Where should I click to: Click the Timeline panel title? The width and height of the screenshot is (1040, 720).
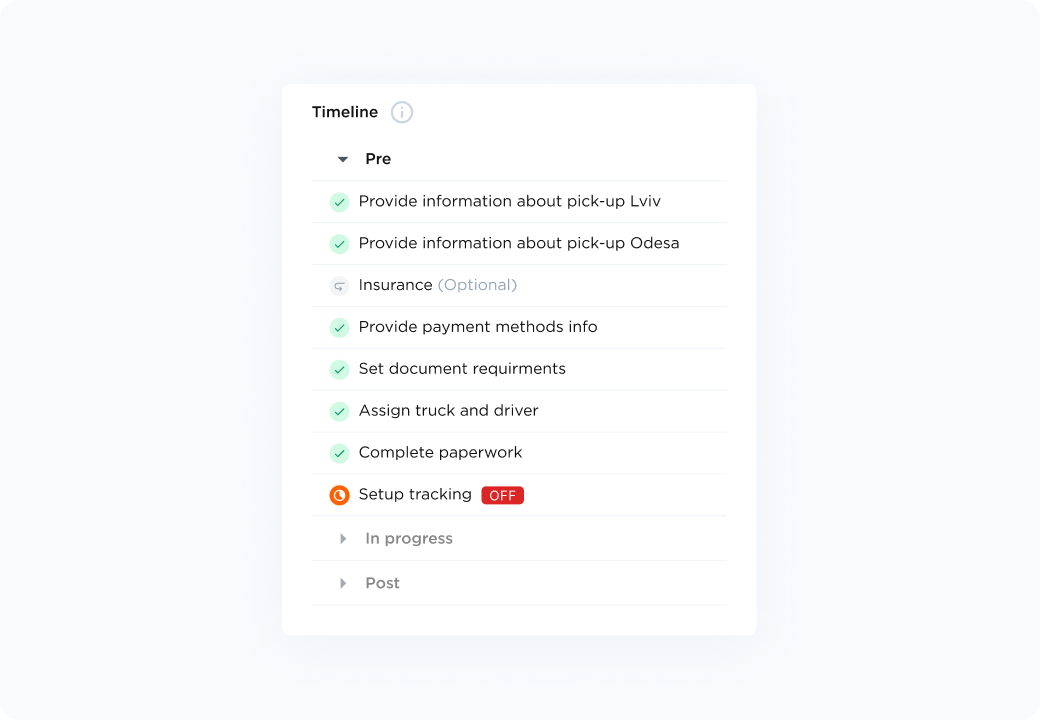tap(345, 112)
